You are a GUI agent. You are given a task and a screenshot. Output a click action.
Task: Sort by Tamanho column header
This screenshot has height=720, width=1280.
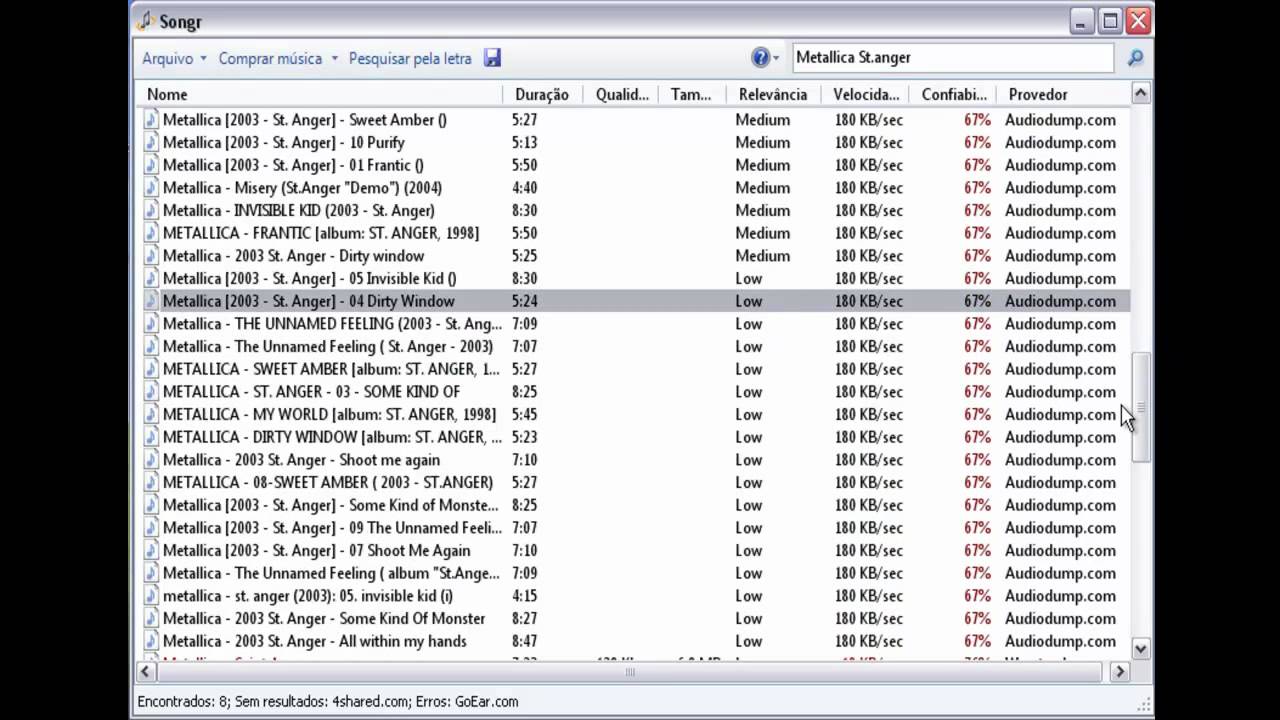pos(691,94)
